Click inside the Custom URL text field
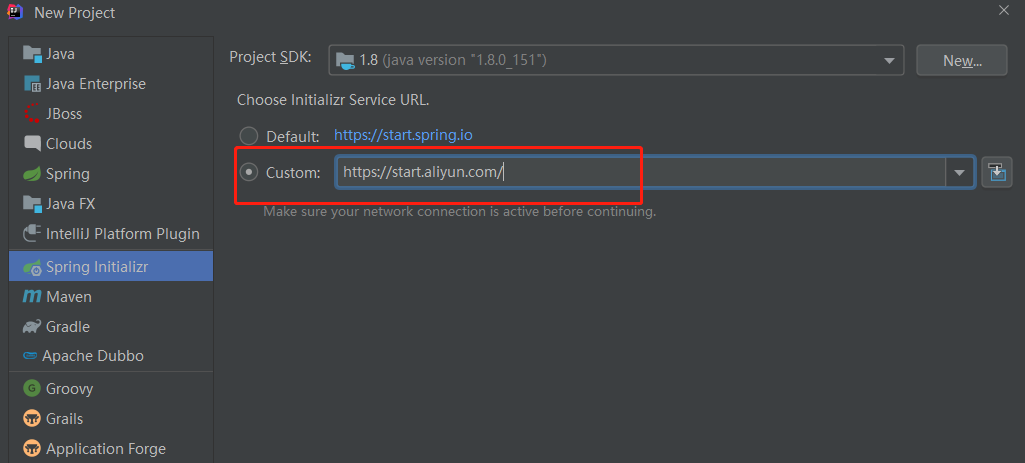Viewport: 1025px width, 463px height. click(x=641, y=173)
